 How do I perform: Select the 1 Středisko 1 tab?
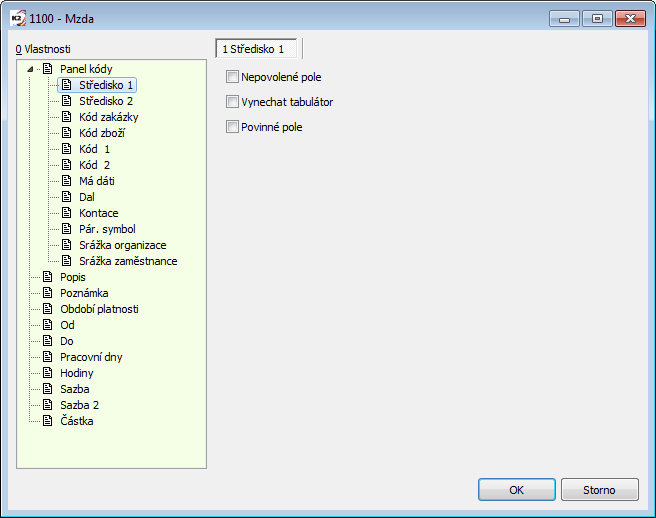[x=253, y=48]
